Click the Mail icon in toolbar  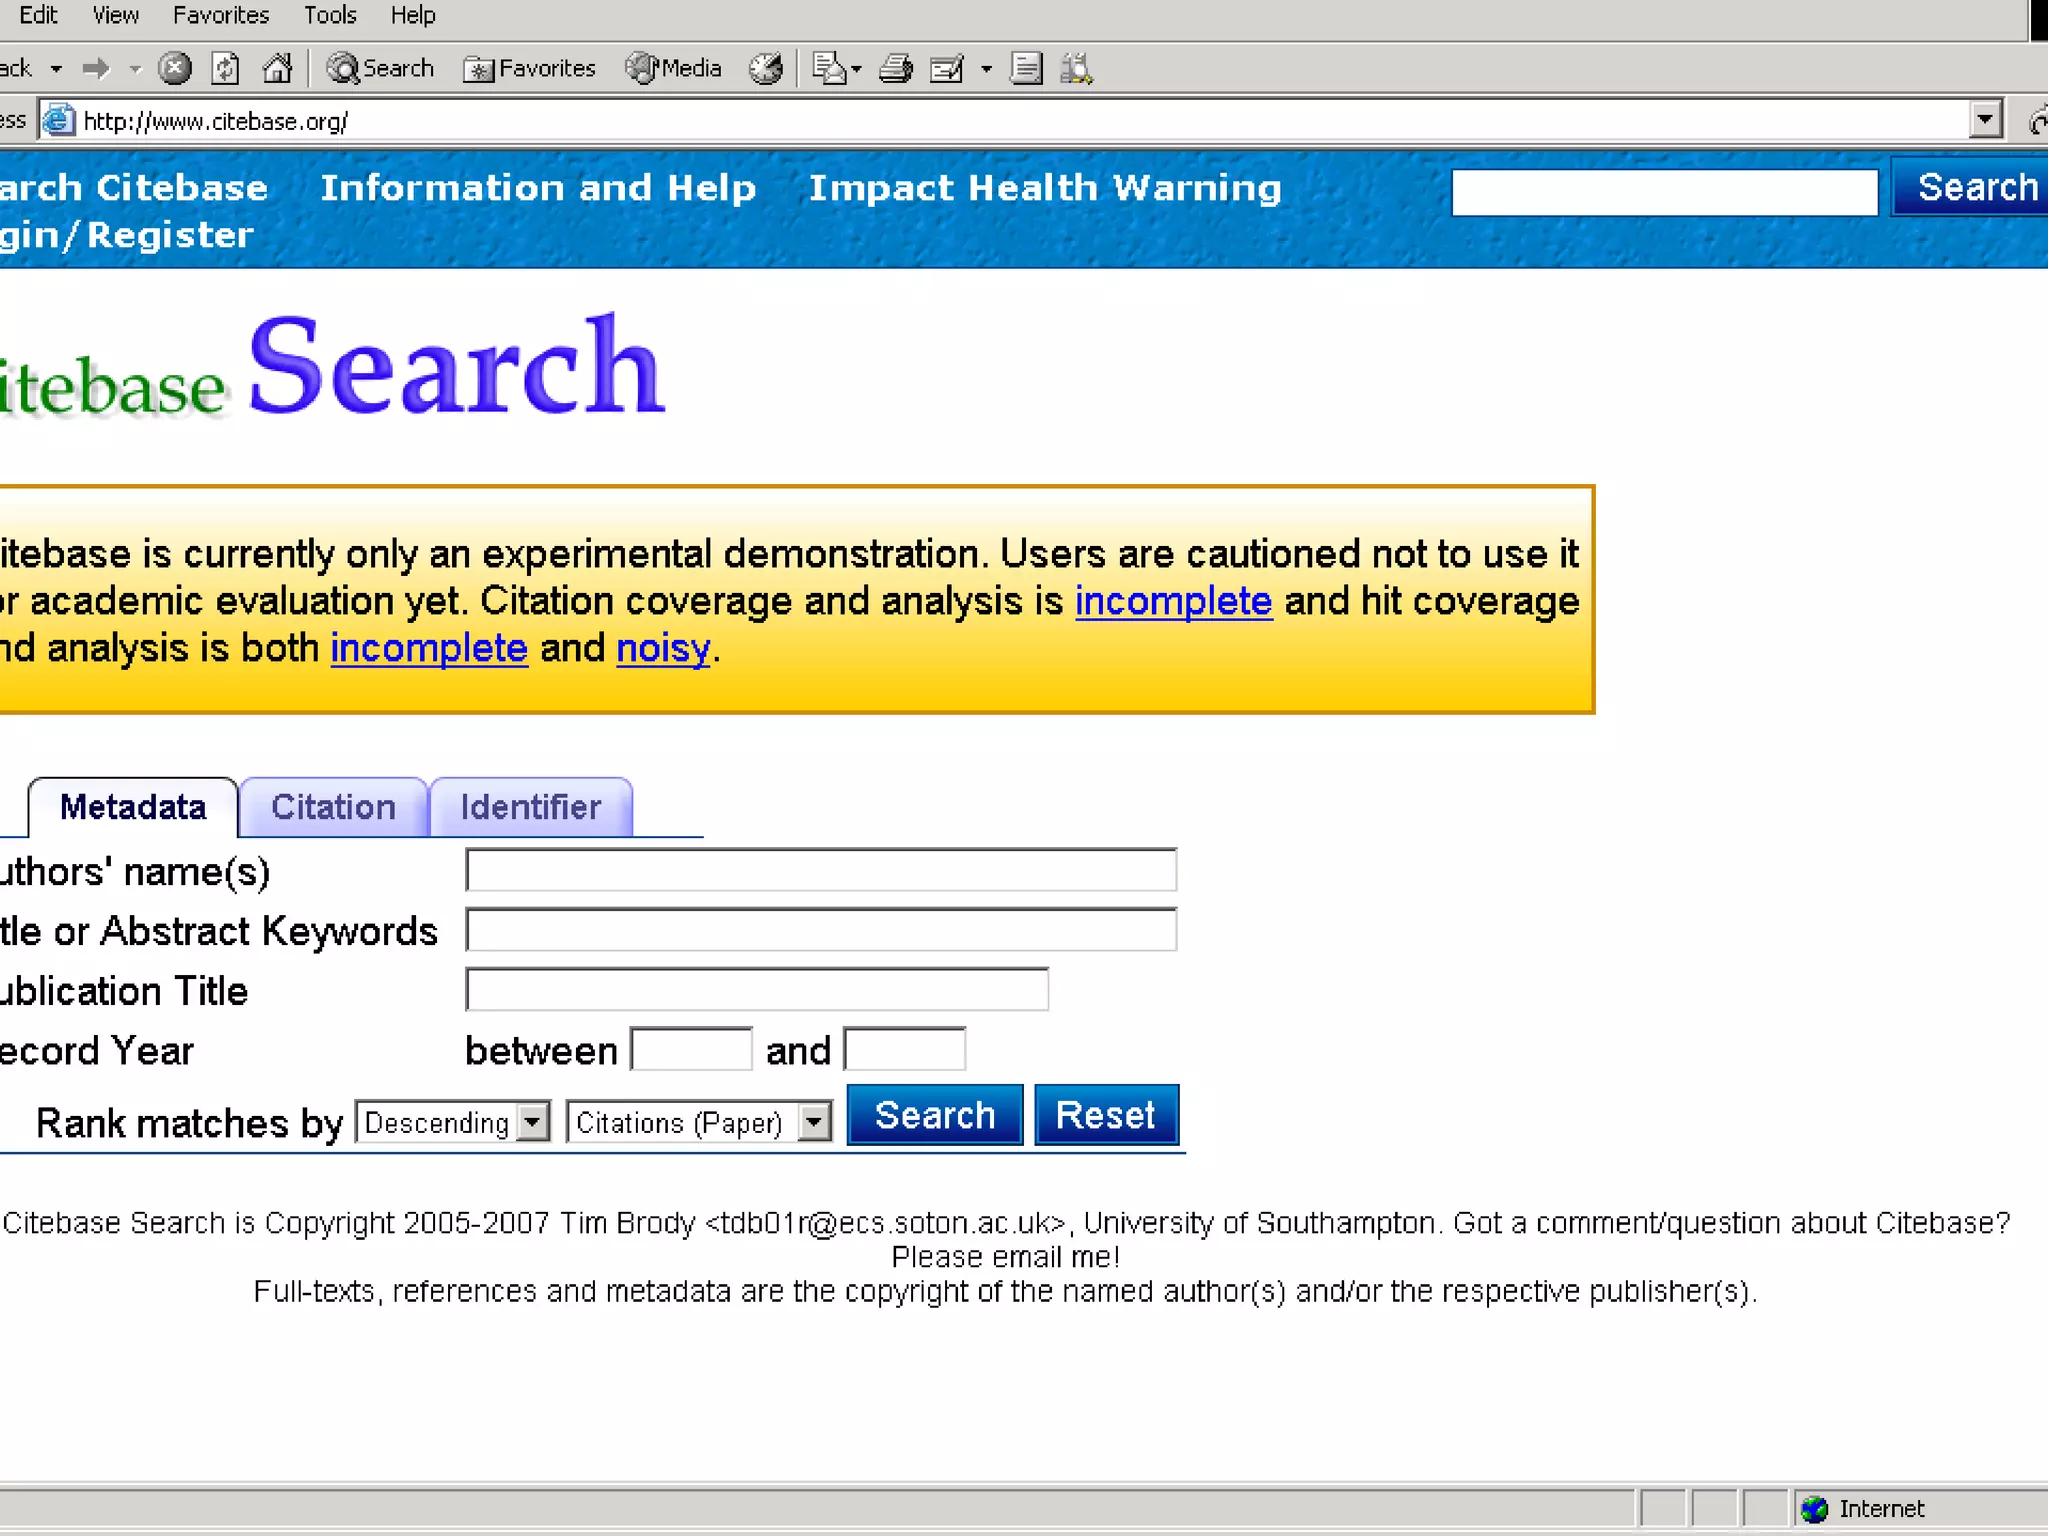tap(830, 68)
